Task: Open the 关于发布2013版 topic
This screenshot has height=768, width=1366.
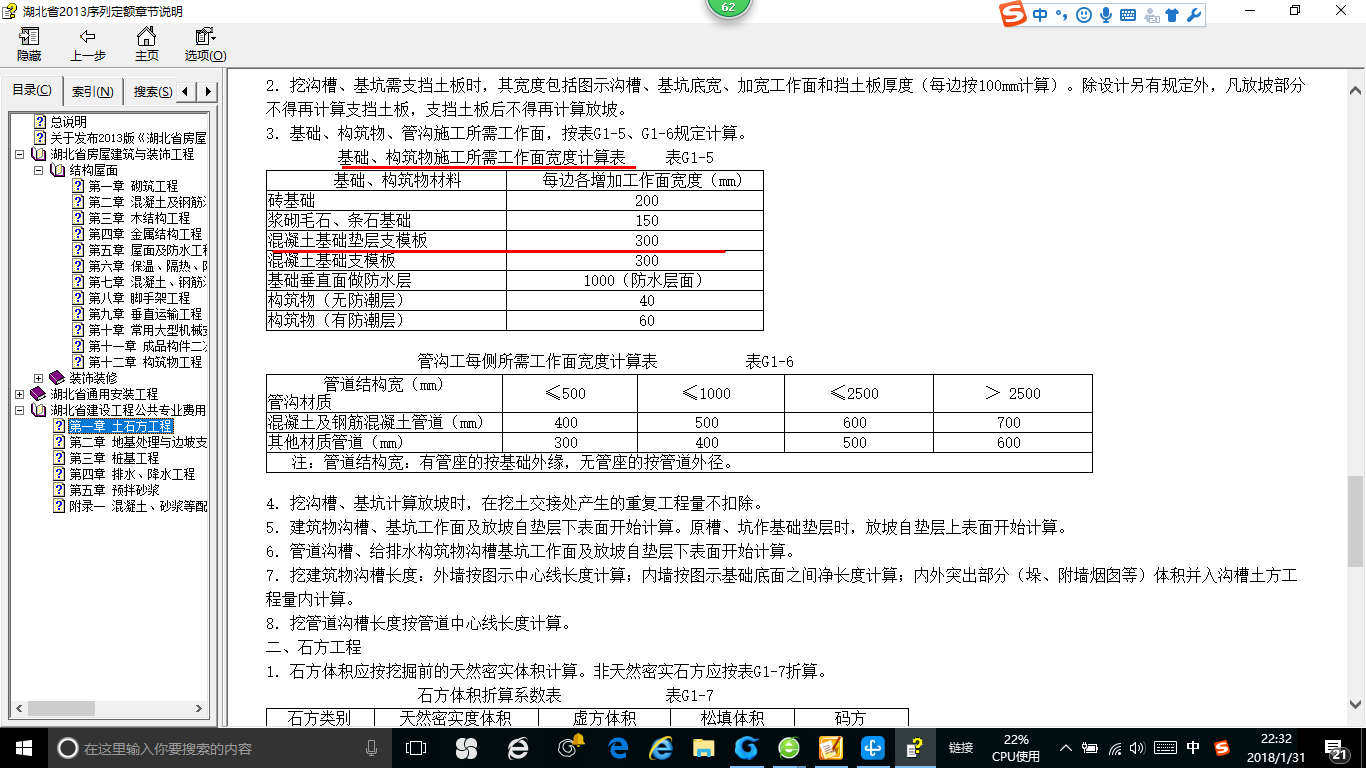Action: (x=128, y=138)
